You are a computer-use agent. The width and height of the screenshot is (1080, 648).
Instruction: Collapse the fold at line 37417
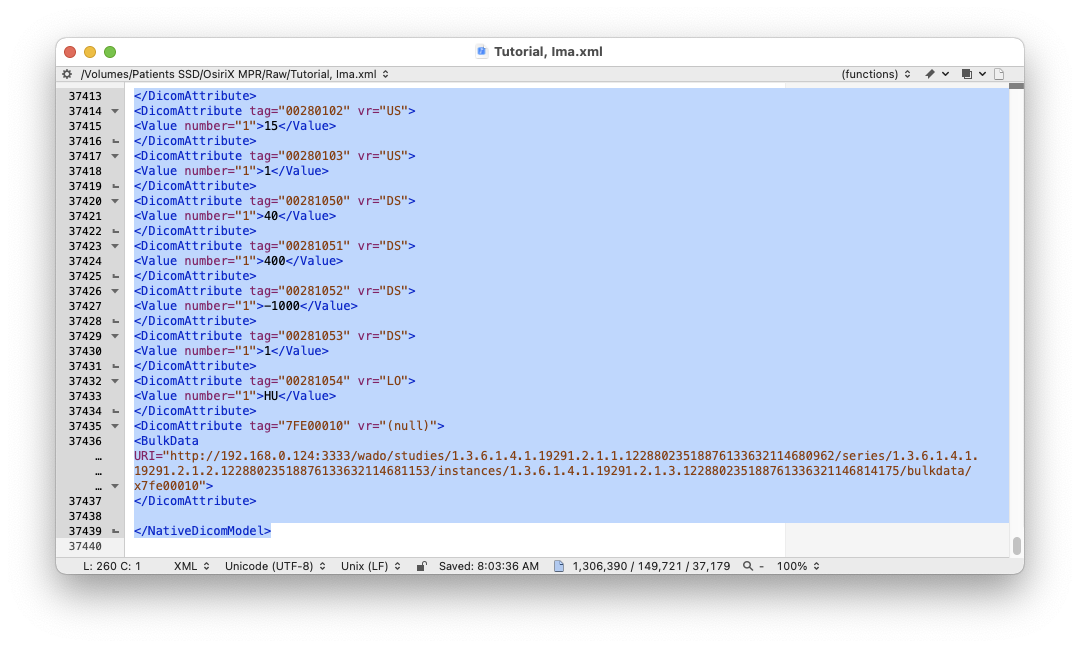(115, 156)
